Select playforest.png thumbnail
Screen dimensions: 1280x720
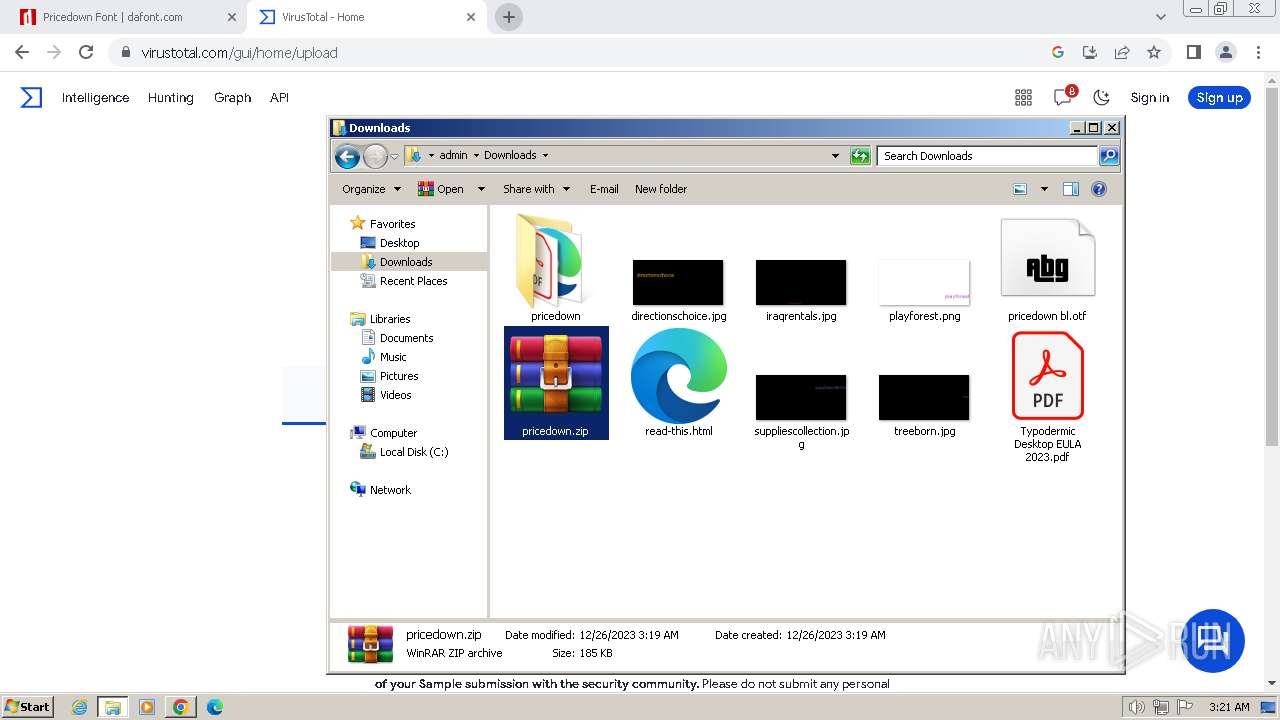(x=924, y=282)
